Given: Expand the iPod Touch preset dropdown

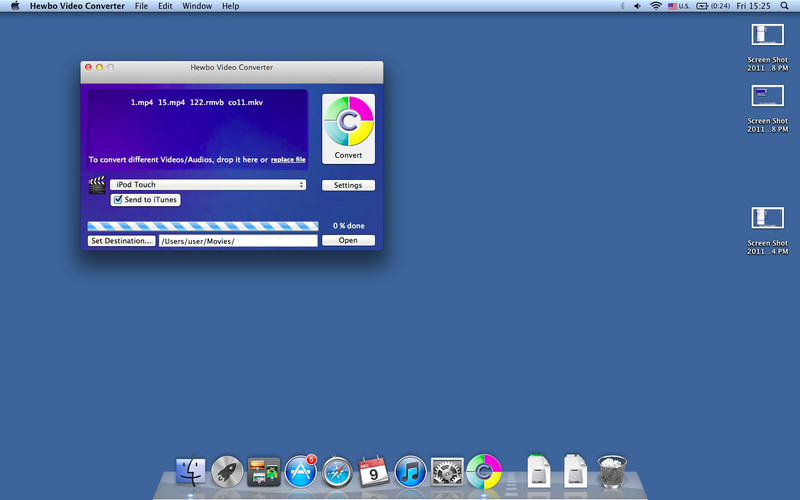Looking at the screenshot, I should coord(208,185).
